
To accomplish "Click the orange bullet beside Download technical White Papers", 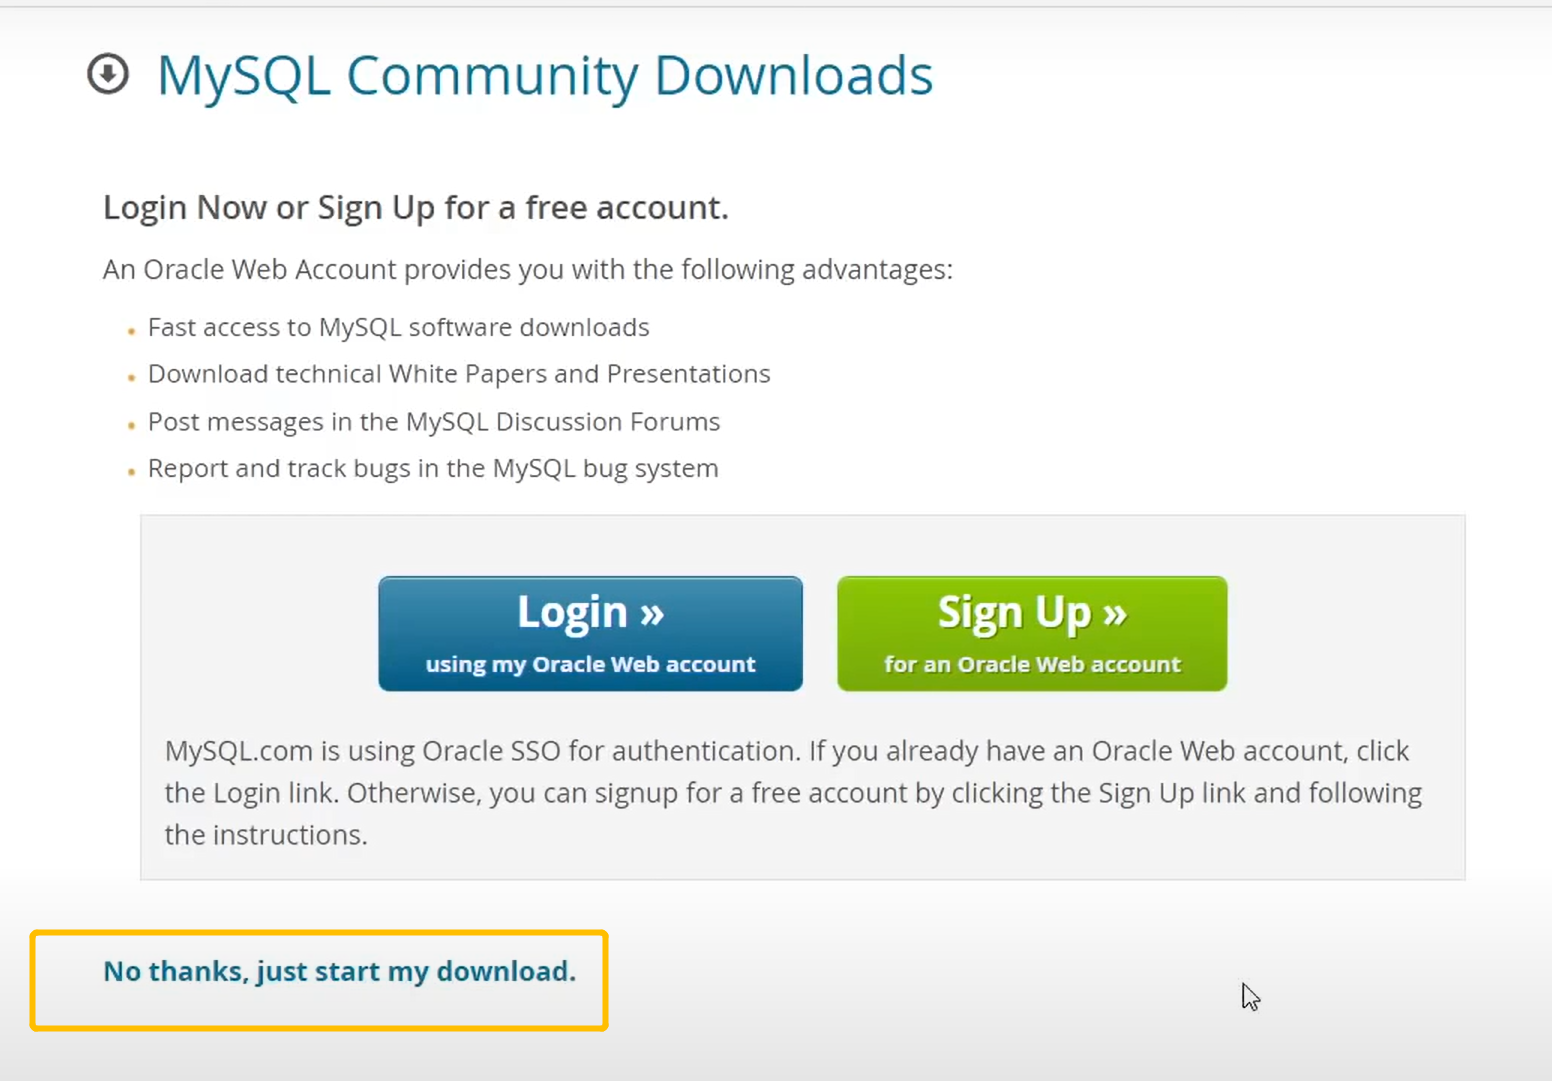I will tap(132, 378).
